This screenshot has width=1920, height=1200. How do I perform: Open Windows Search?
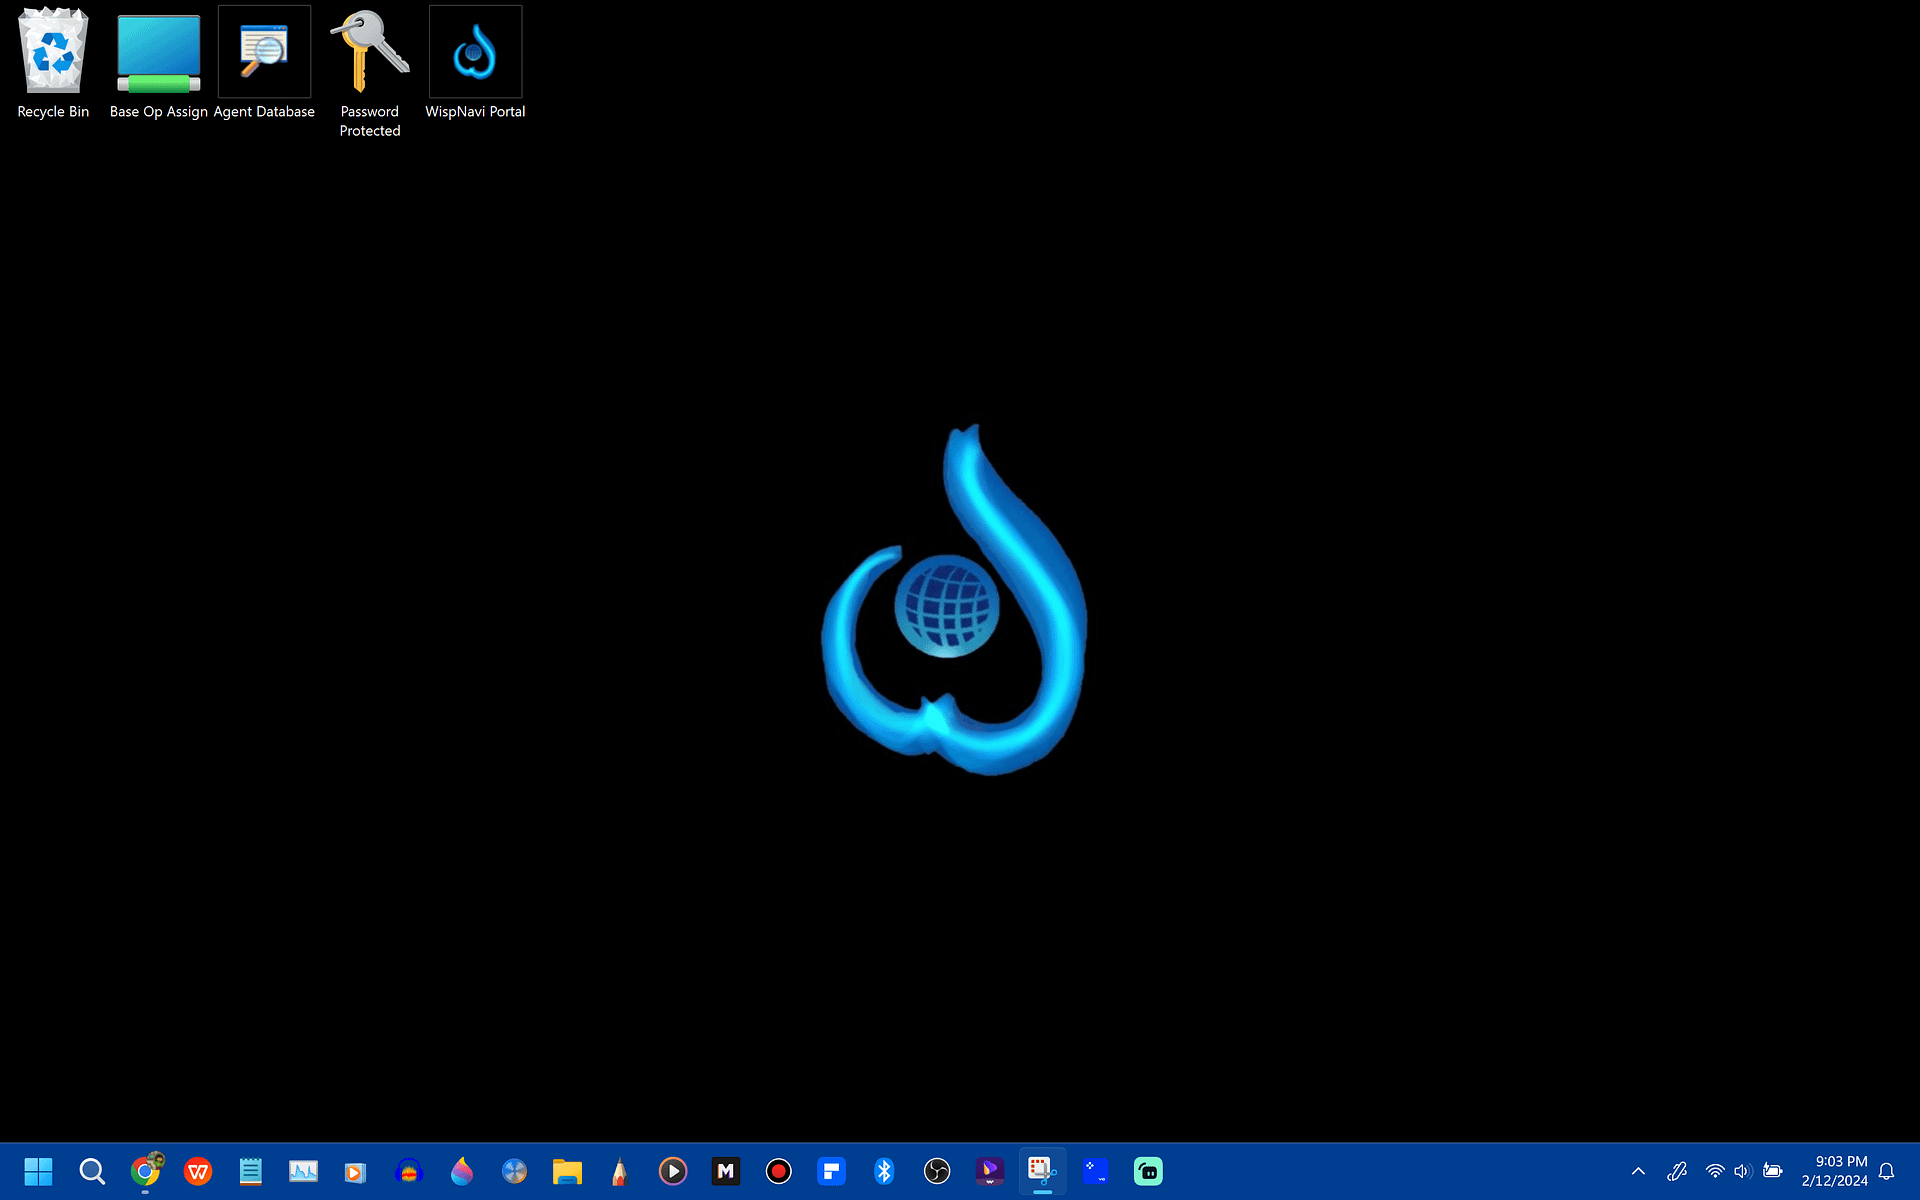pyautogui.click(x=92, y=1171)
